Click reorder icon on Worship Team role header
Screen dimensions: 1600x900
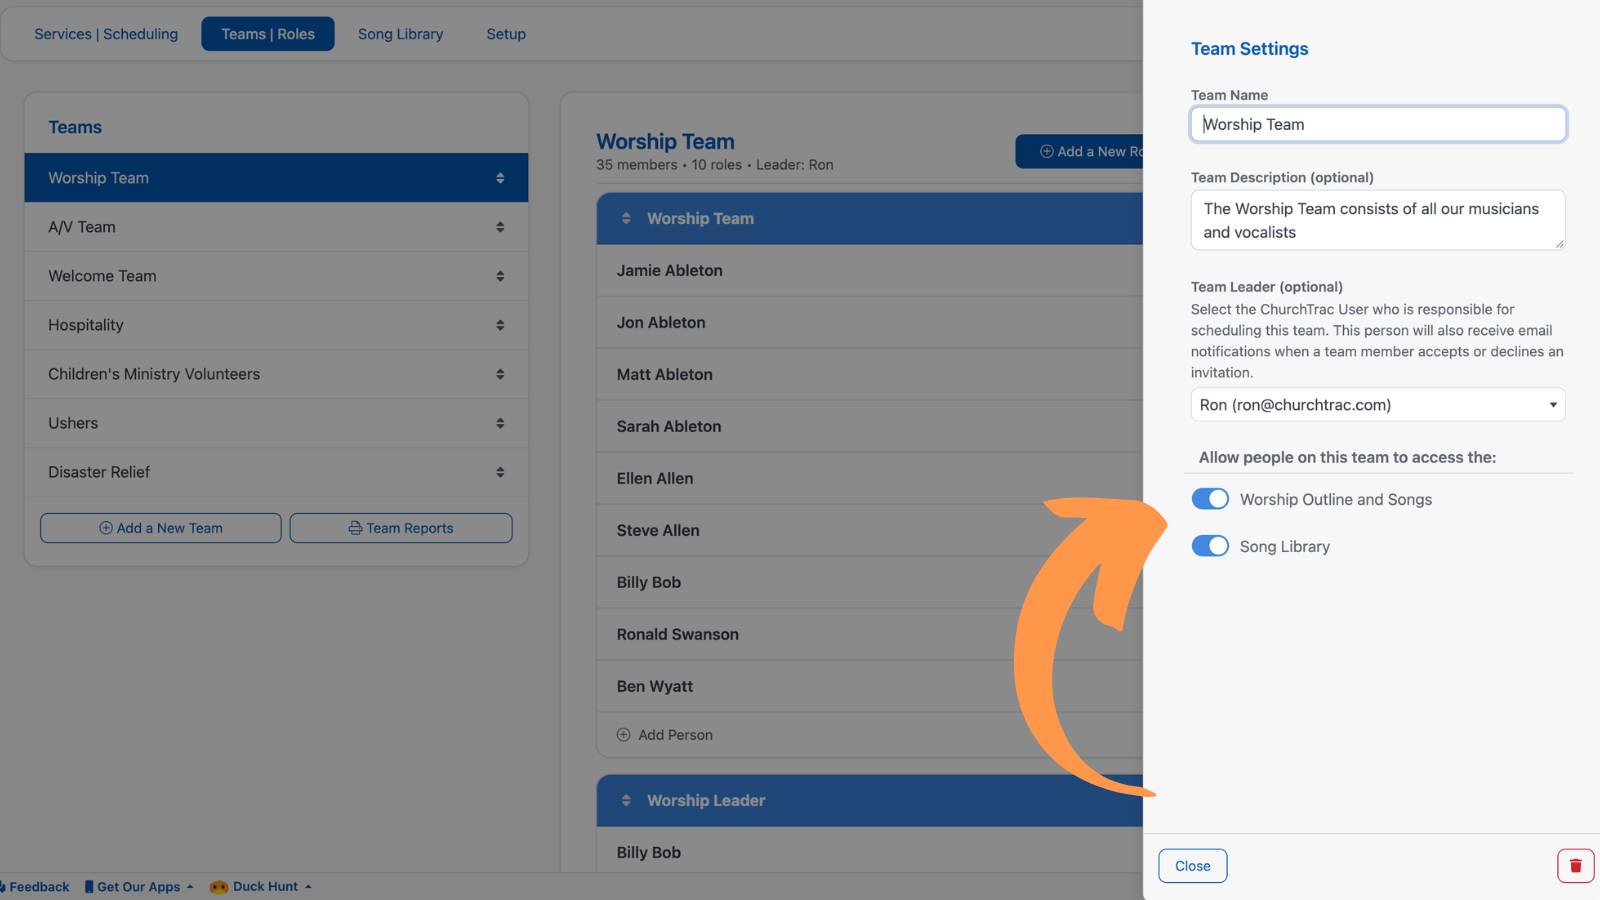(x=626, y=218)
